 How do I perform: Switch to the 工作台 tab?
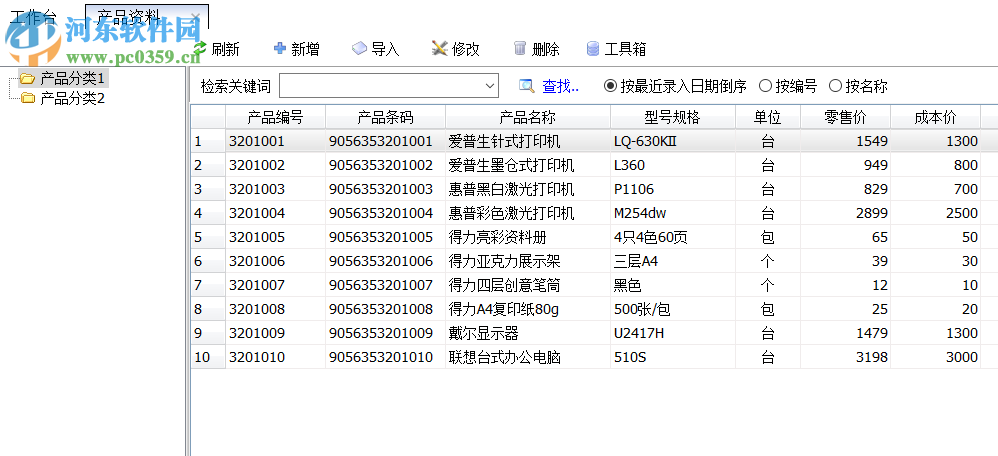(x=33, y=17)
